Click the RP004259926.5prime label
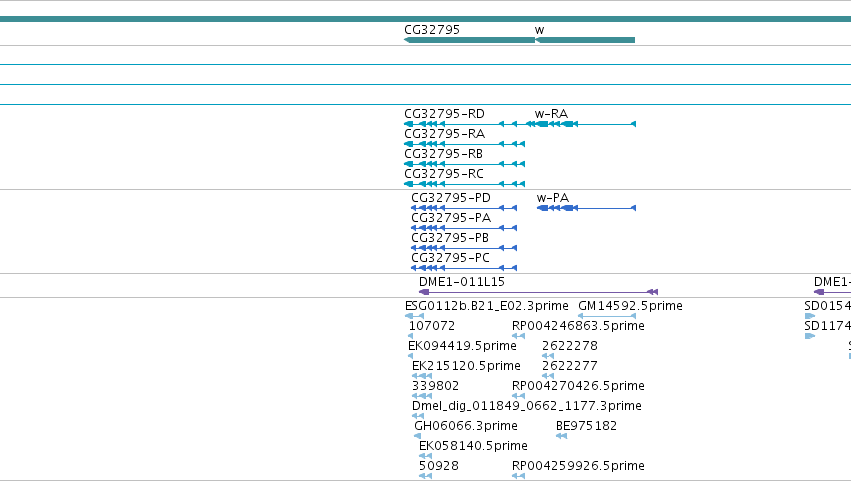 click(578, 466)
